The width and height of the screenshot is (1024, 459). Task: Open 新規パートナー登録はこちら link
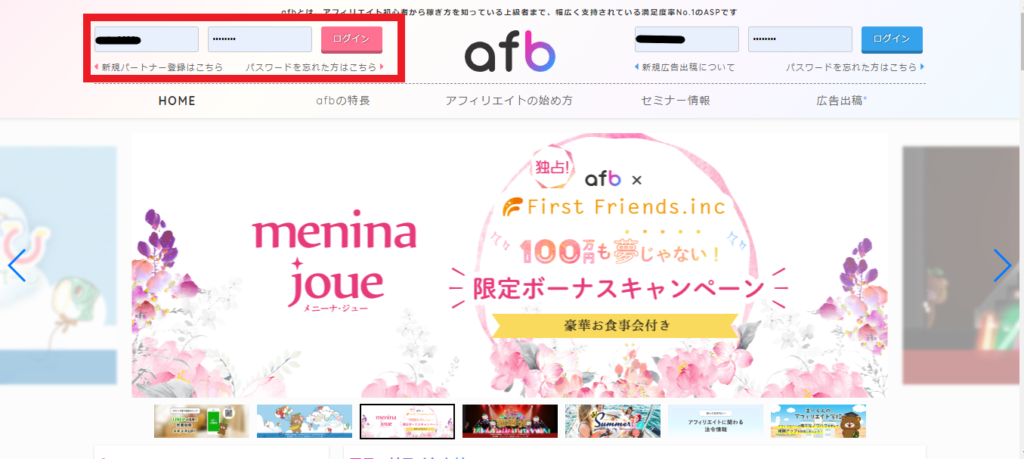[x=162, y=67]
